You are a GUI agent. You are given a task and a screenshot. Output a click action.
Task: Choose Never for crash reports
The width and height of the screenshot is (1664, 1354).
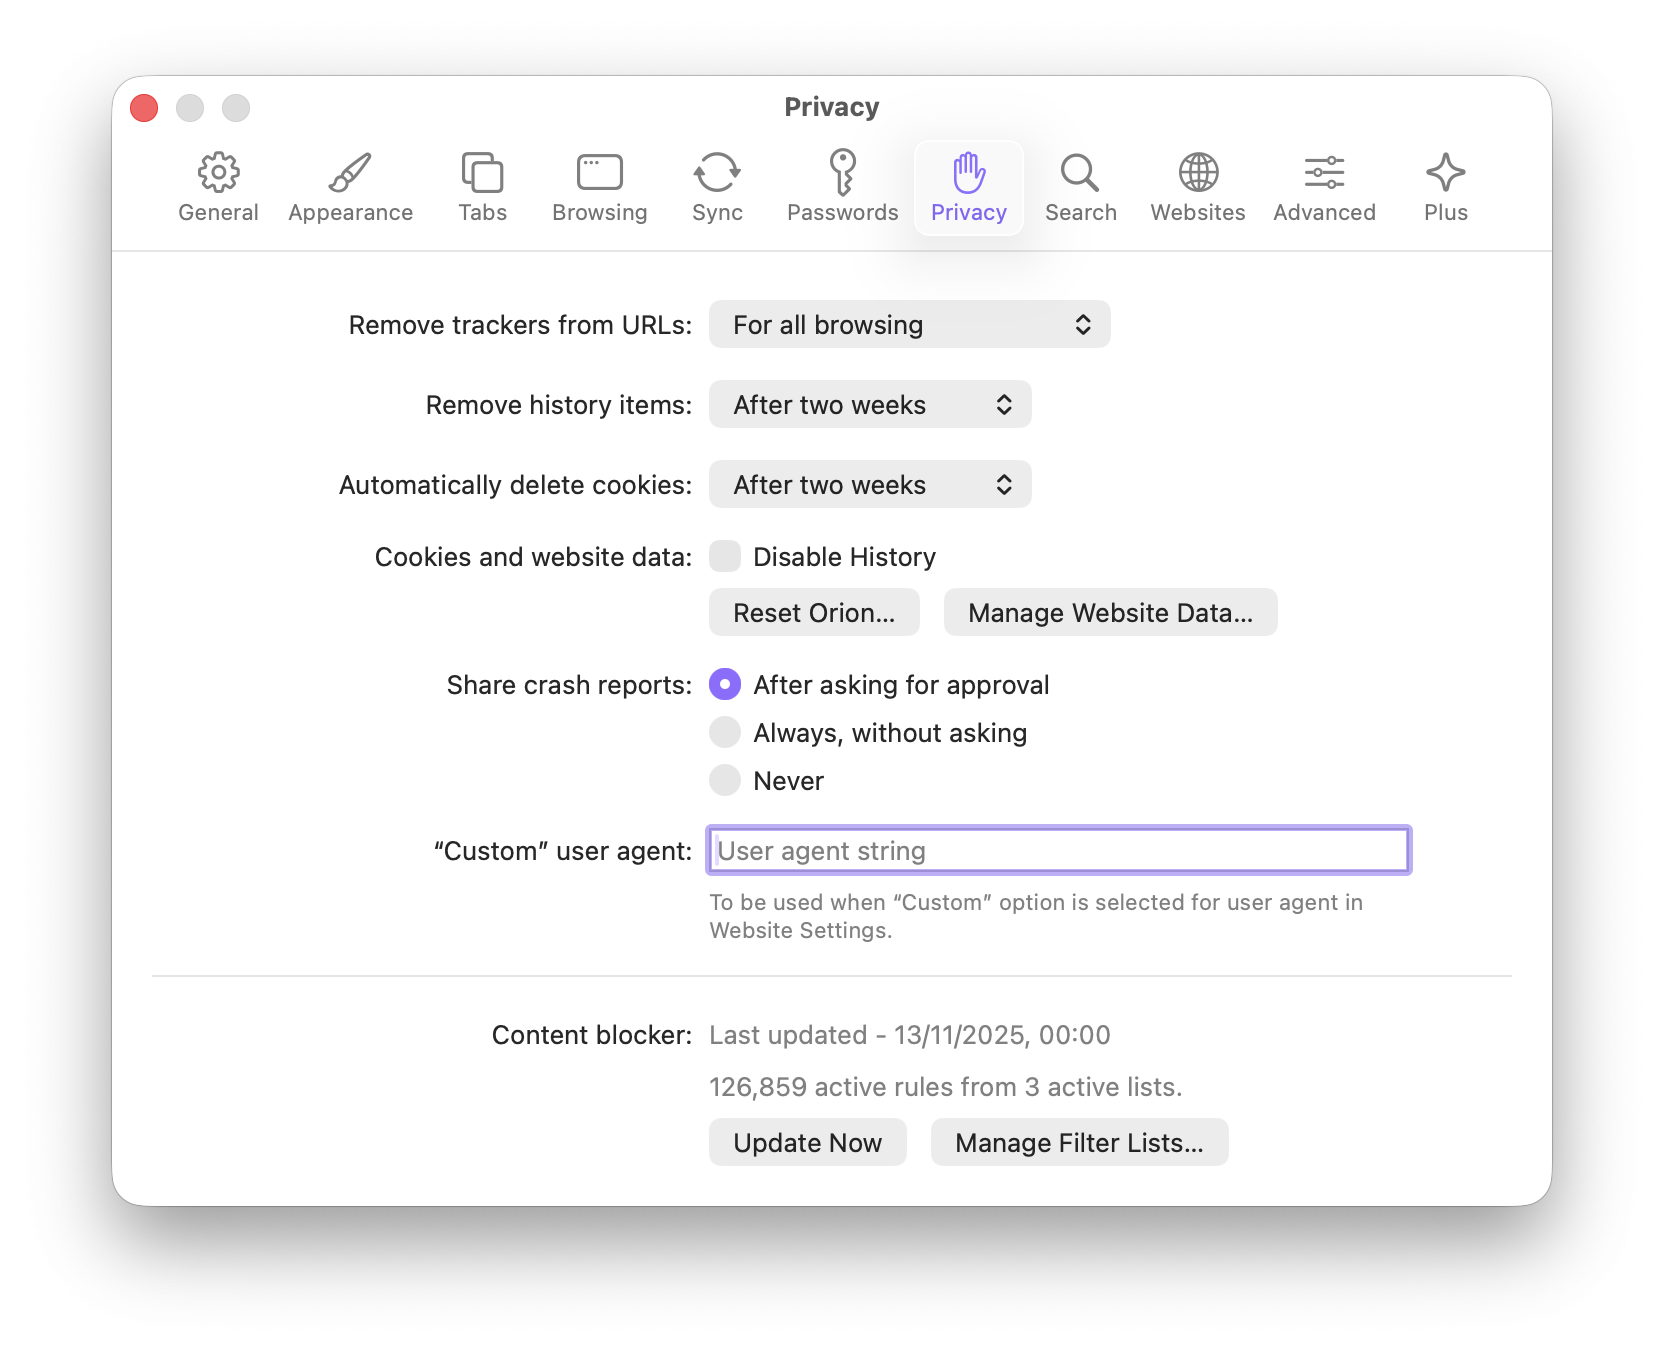[725, 780]
